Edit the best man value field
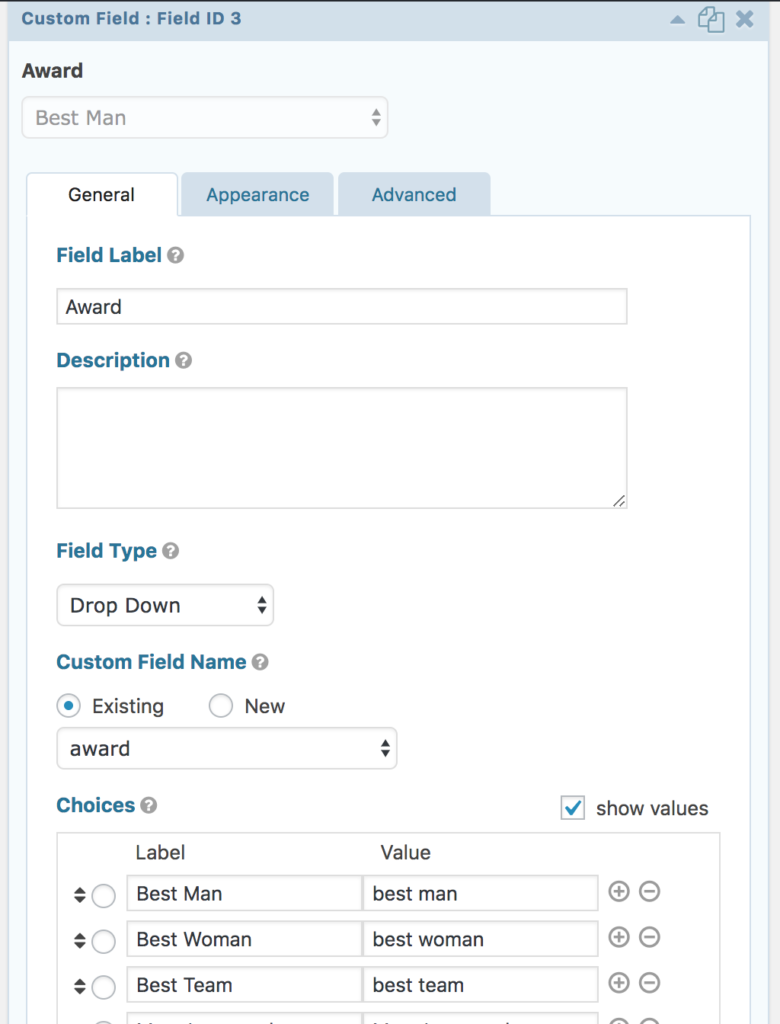 (x=481, y=893)
